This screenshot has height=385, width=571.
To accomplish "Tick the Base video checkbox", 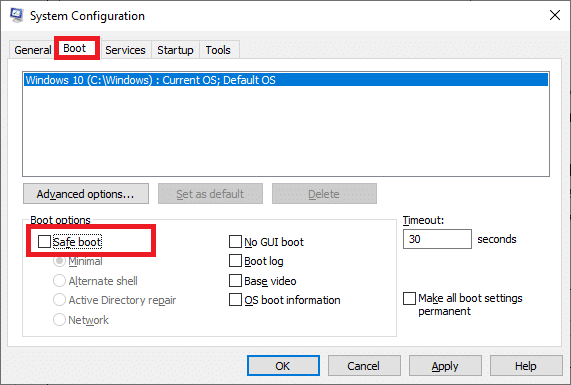I will pyautogui.click(x=235, y=280).
